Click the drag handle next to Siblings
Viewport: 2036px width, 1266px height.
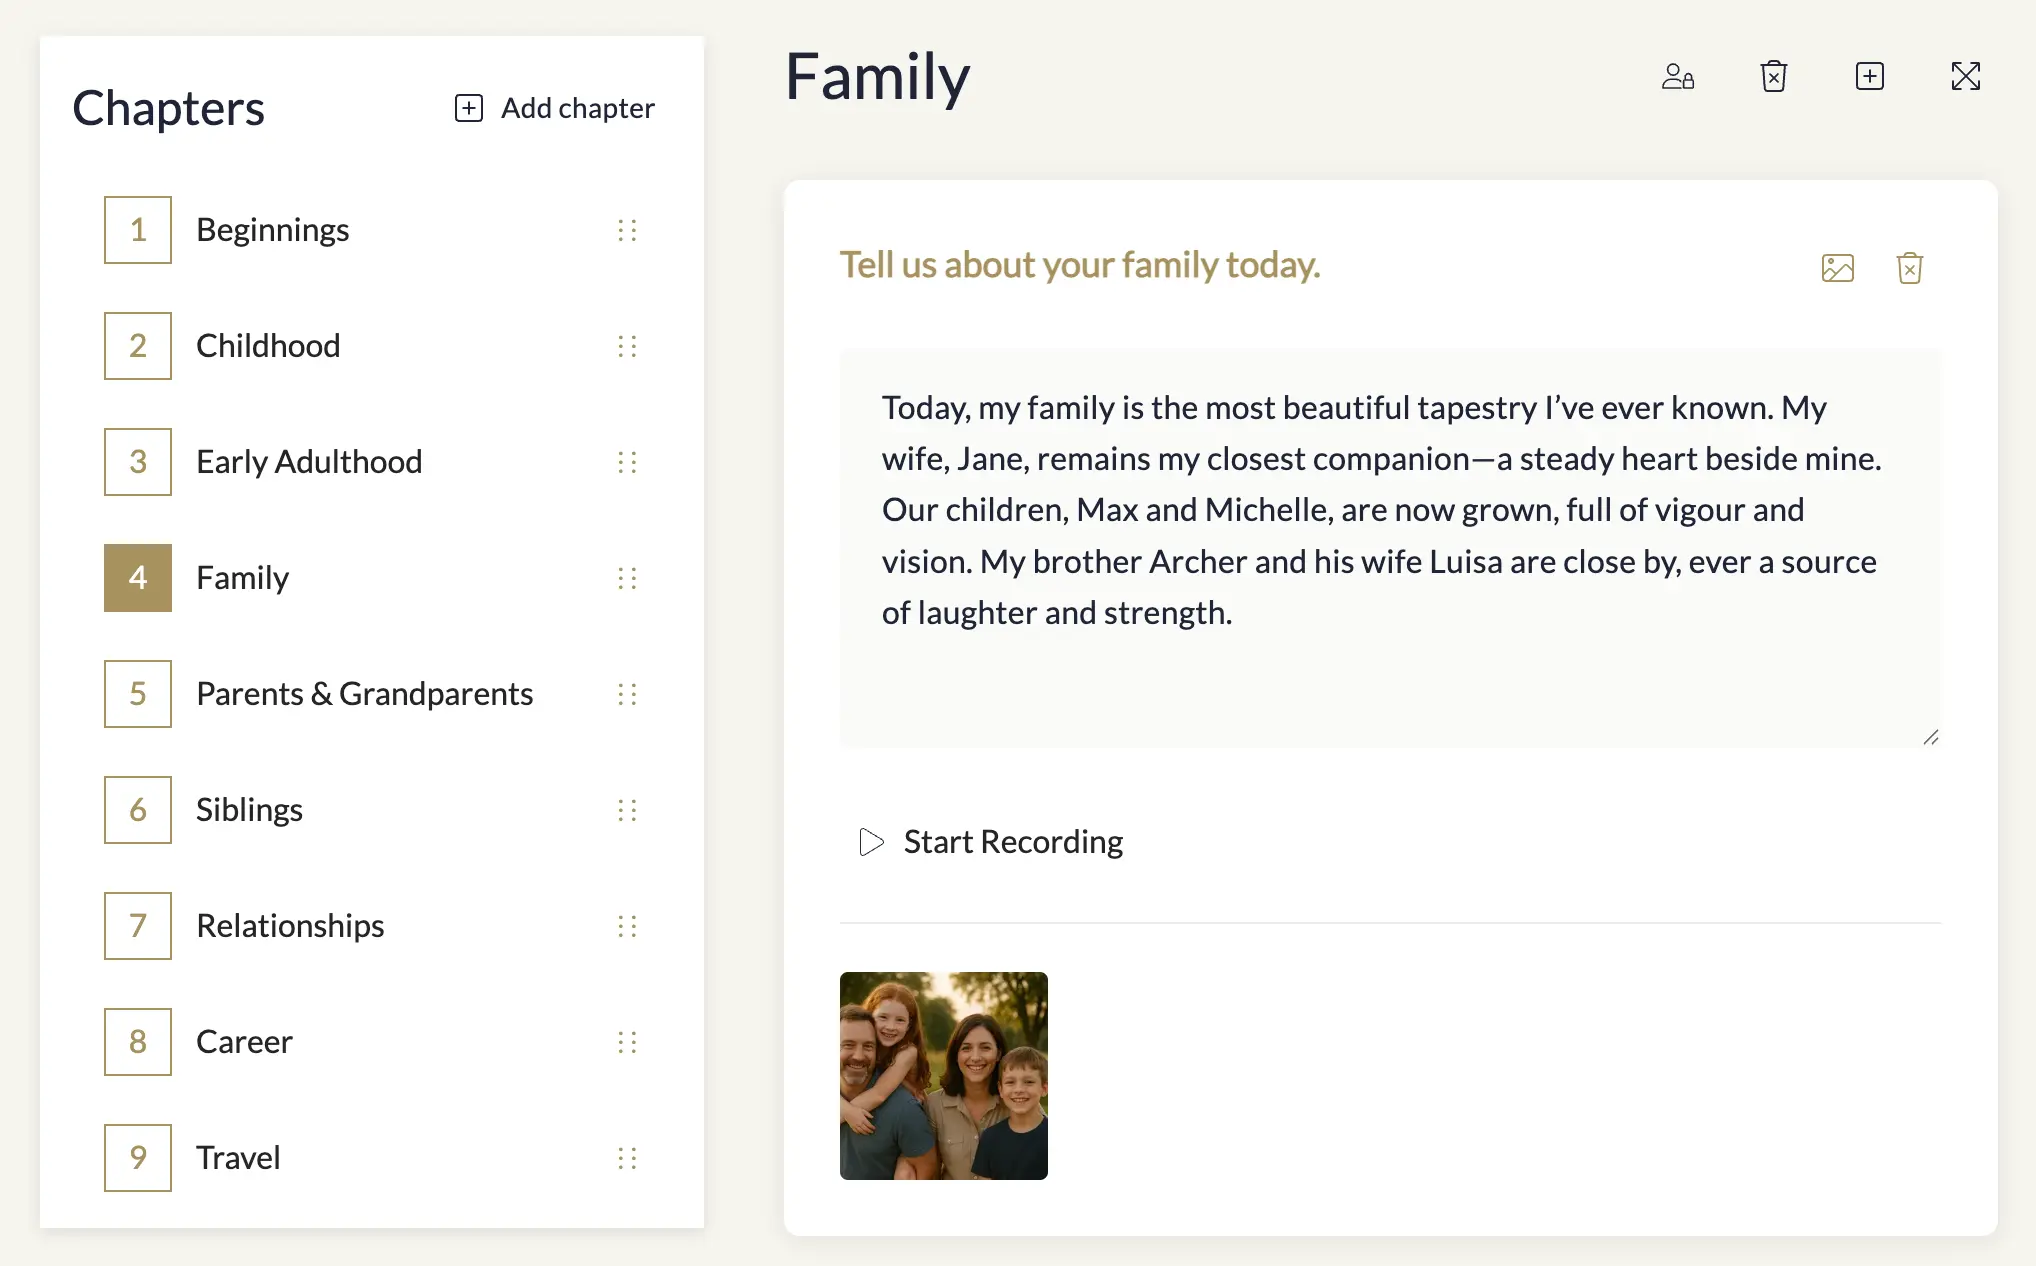[x=627, y=810]
